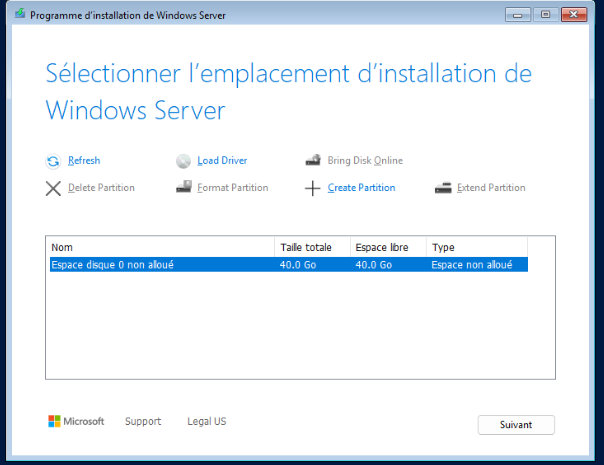Viewport: 604px width, 465px height.
Task: Open the Legal US footer link
Action: (206, 422)
